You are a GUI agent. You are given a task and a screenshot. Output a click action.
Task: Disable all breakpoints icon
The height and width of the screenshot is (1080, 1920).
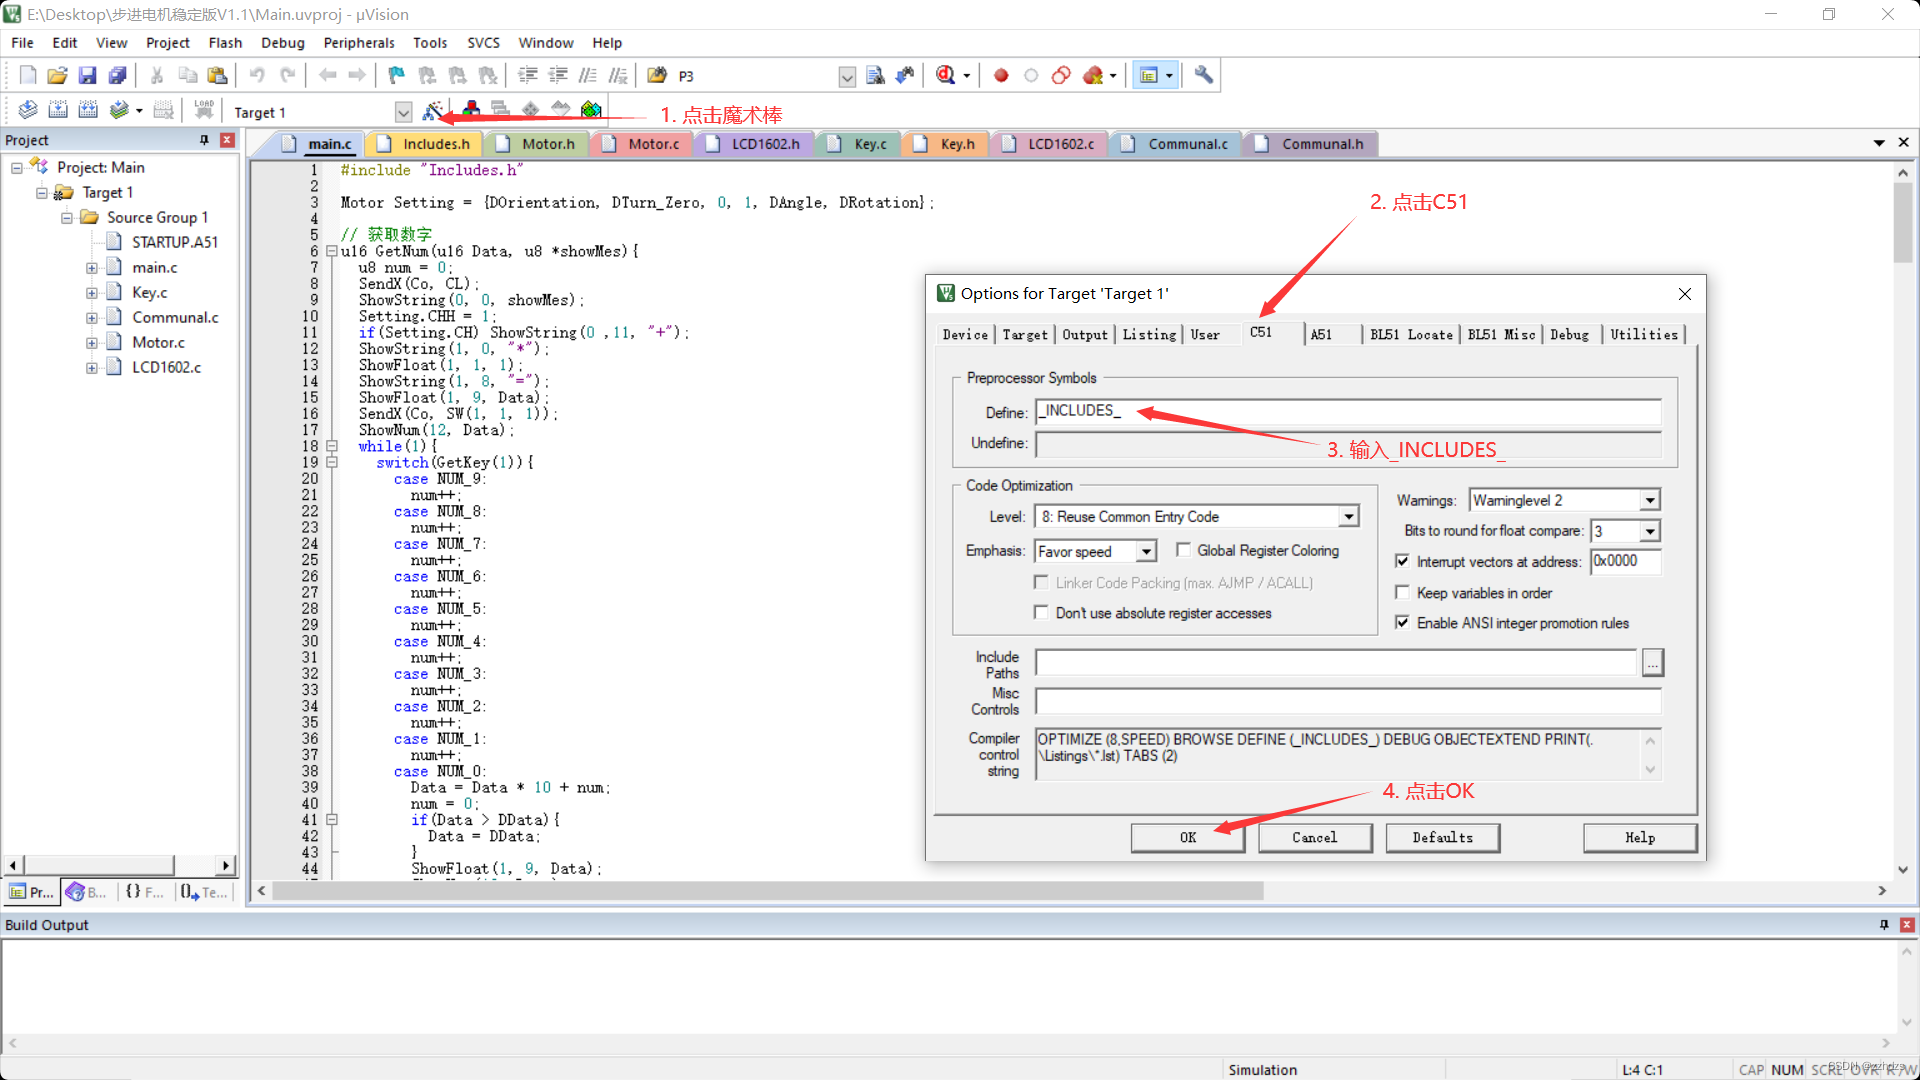[1061, 75]
